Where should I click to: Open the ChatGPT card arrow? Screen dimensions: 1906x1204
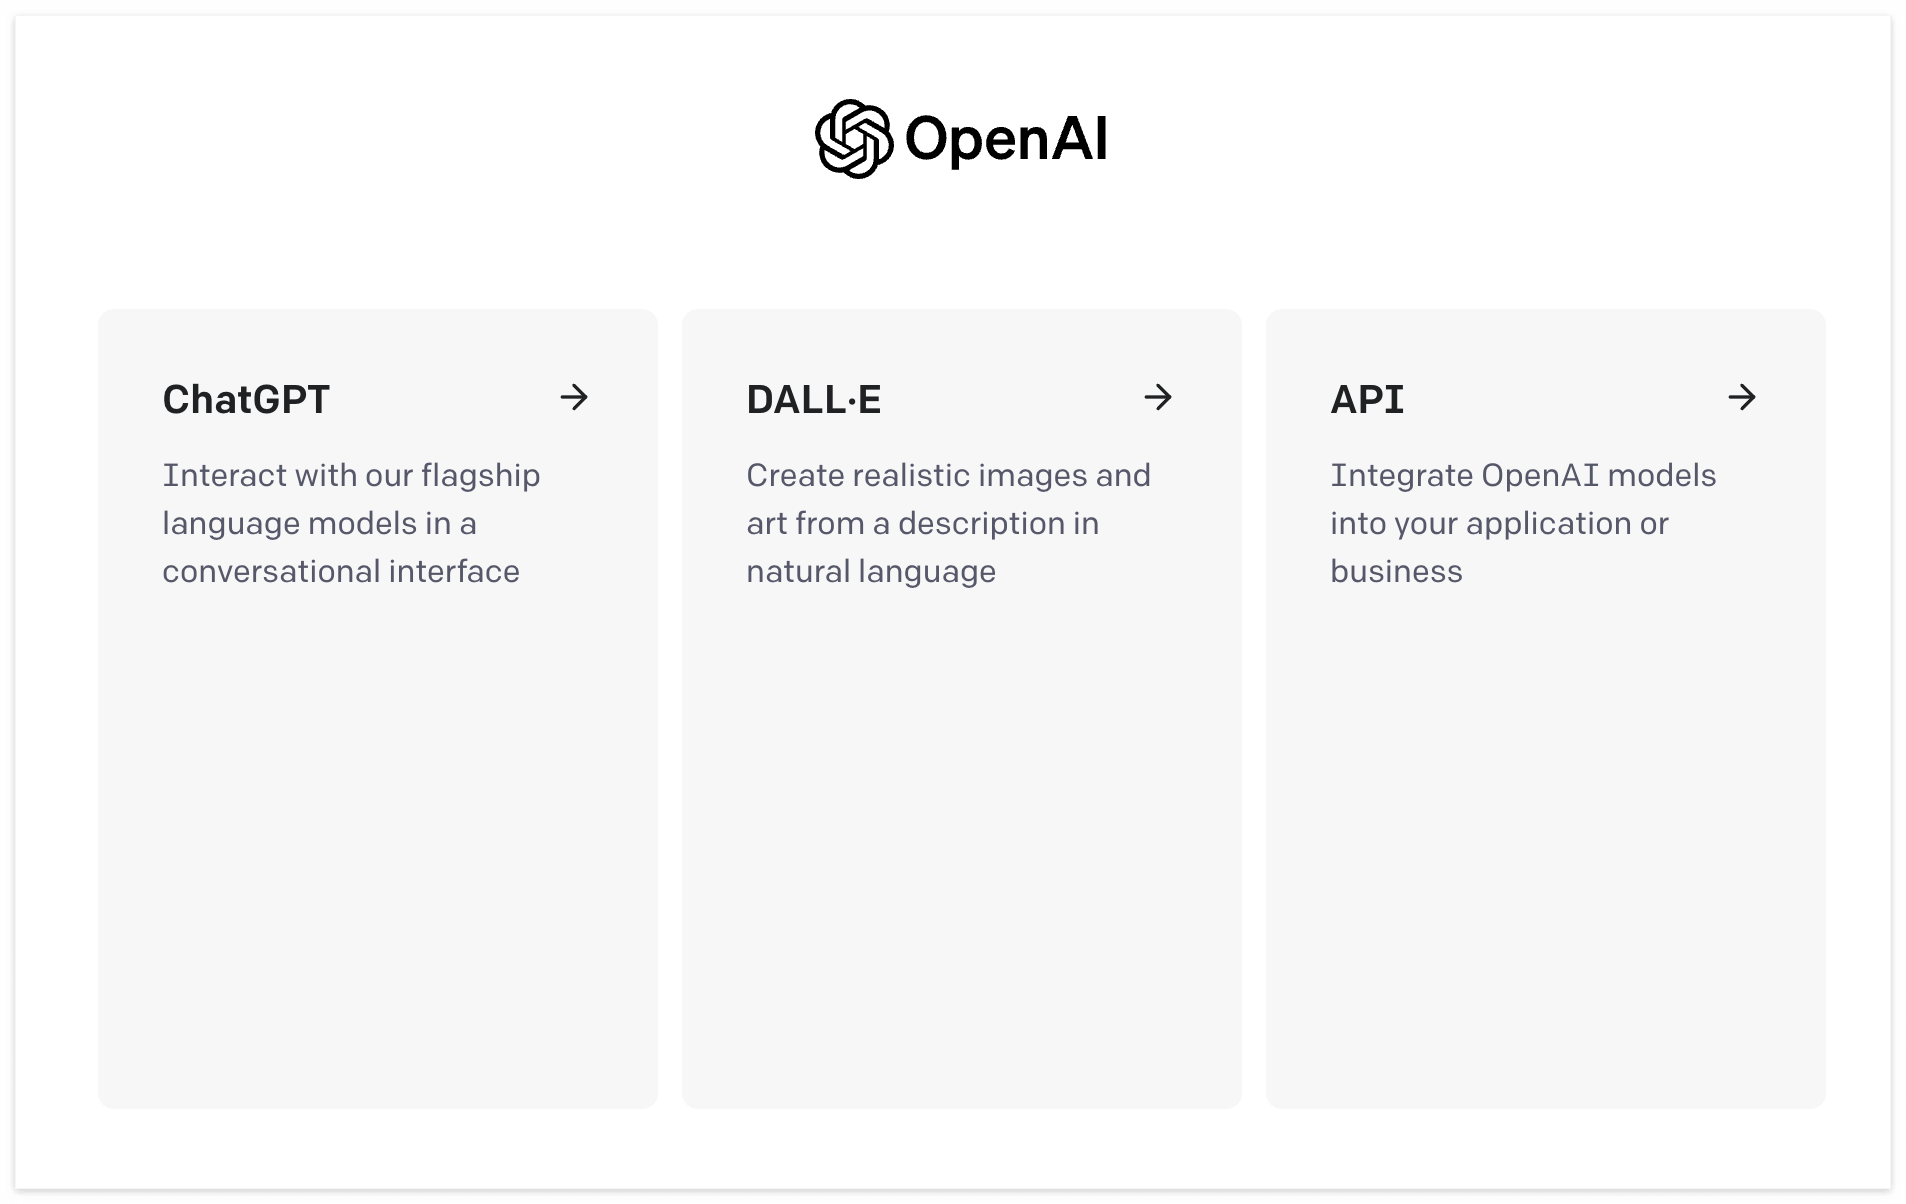(x=574, y=398)
